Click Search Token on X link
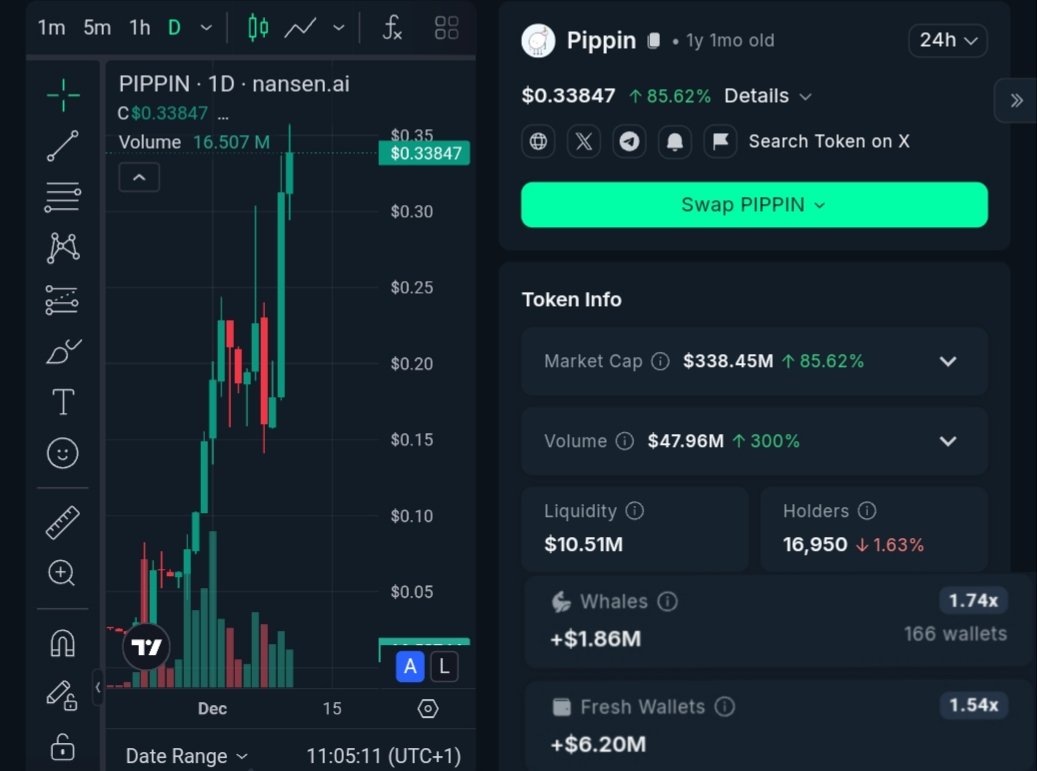Image resolution: width=1037 pixels, height=771 pixels. pos(828,141)
